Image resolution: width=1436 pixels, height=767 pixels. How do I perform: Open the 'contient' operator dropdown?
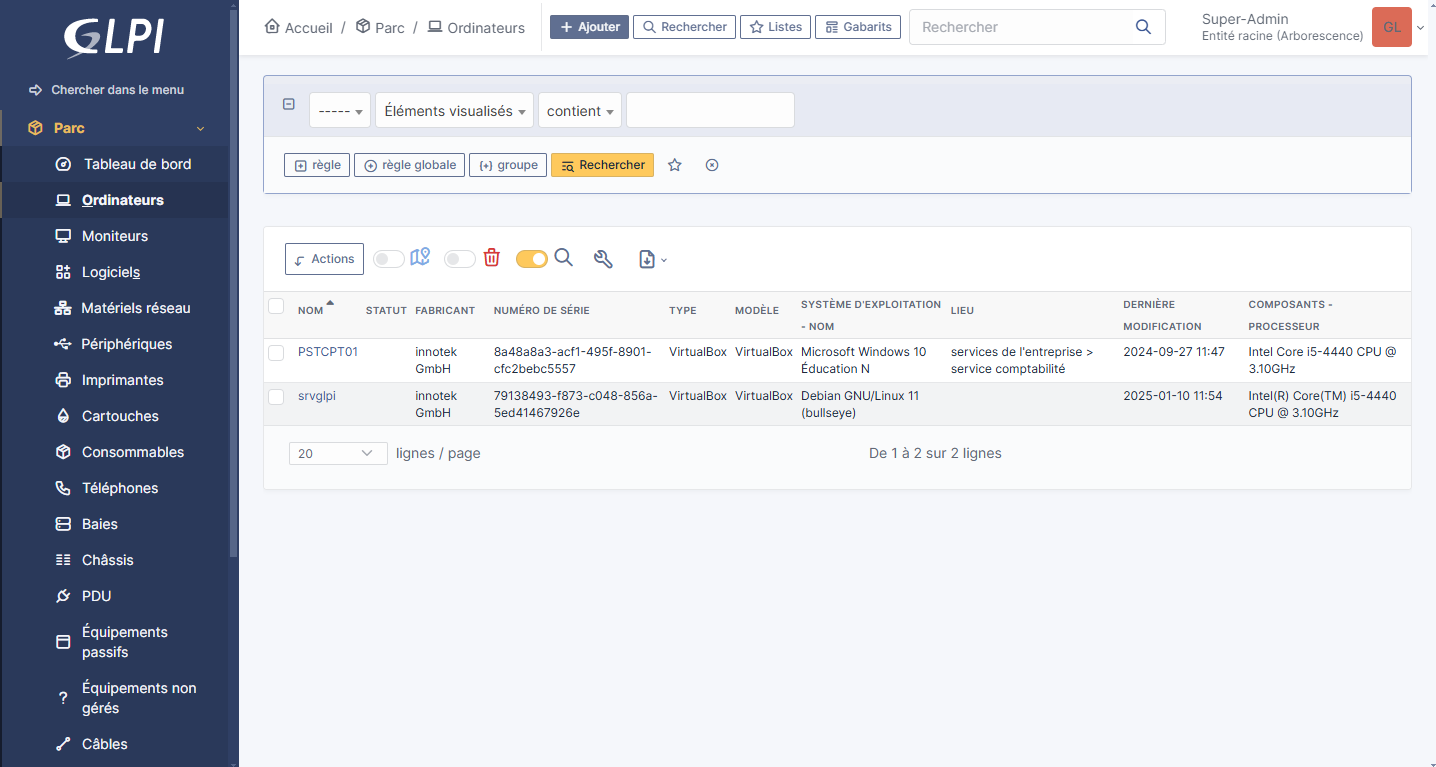click(x=580, y=111)
